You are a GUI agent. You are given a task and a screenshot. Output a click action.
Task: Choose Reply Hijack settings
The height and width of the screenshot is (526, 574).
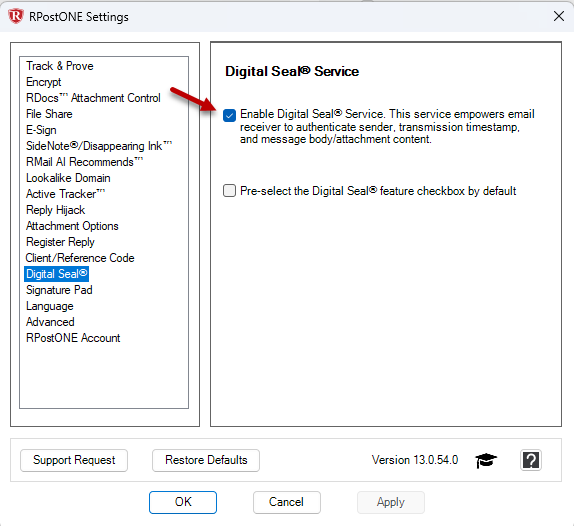[55, 210]
